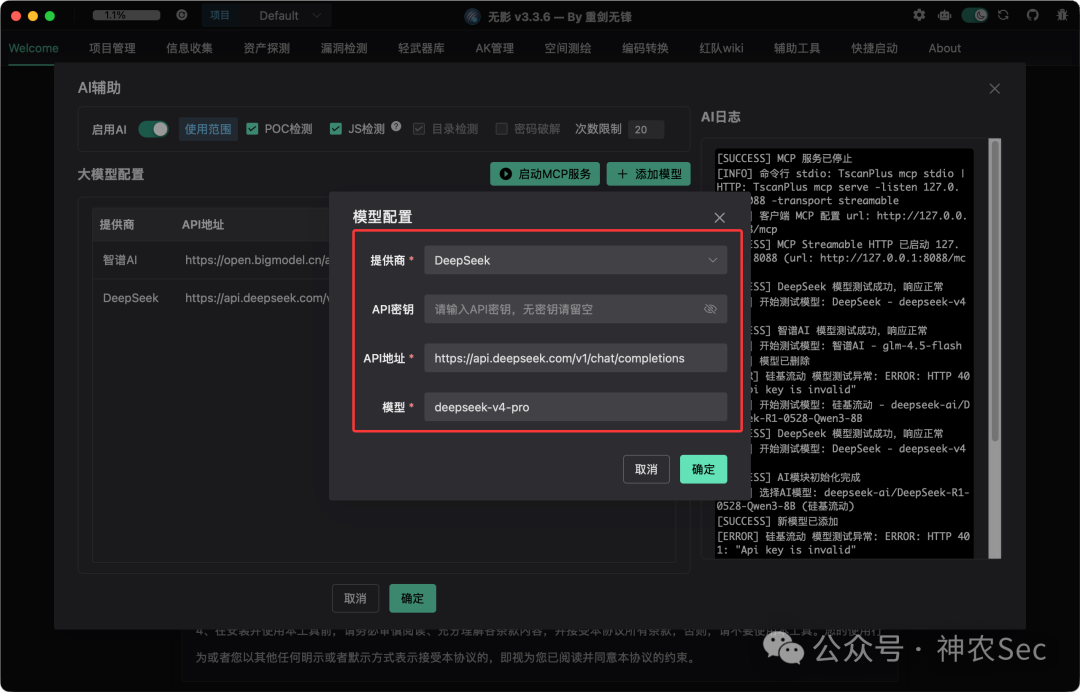Click 确定 in 模型配置 dialog
Viewport: 1080px width, 692px height.
point(703,469)
